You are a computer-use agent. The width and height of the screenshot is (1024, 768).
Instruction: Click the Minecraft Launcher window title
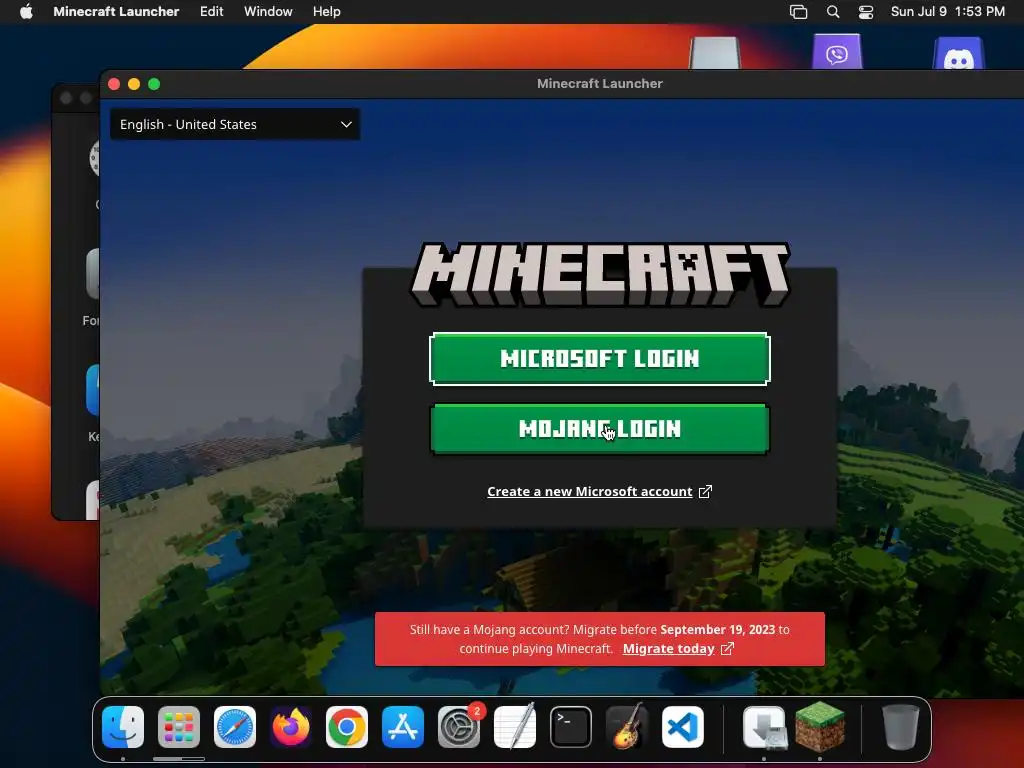click(600, 84)
